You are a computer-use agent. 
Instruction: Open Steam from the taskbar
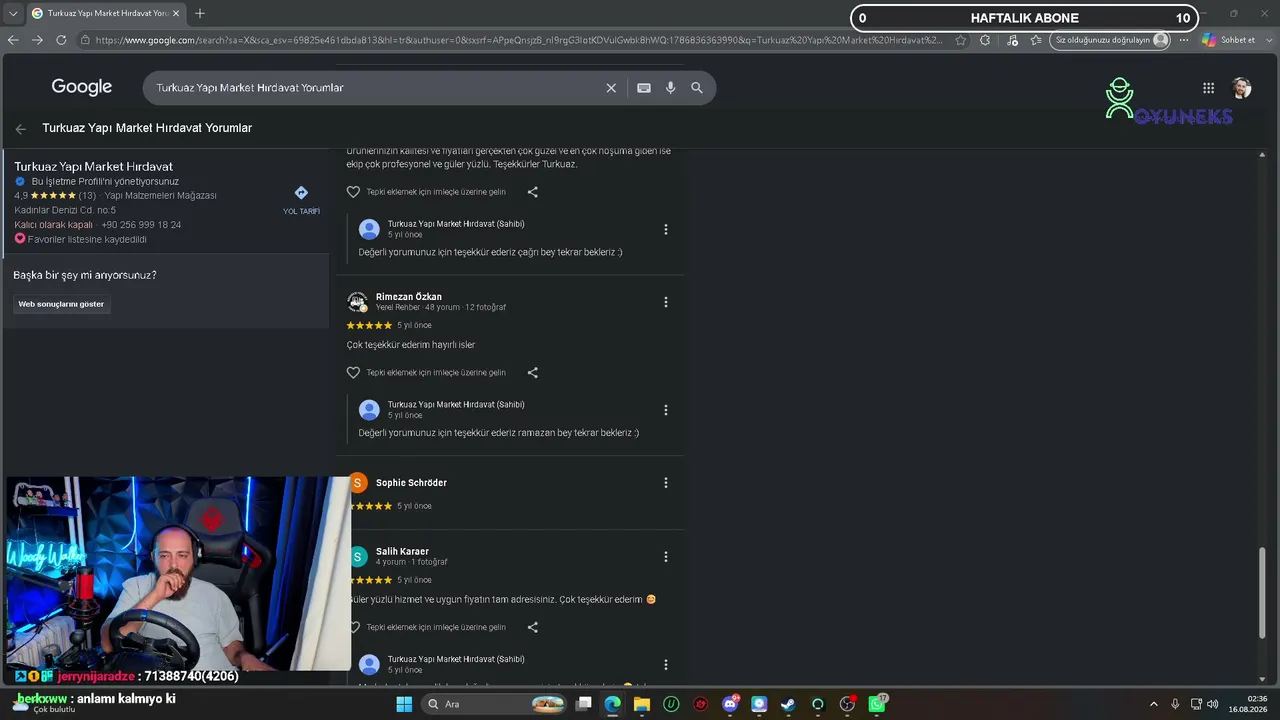(788, 704)
